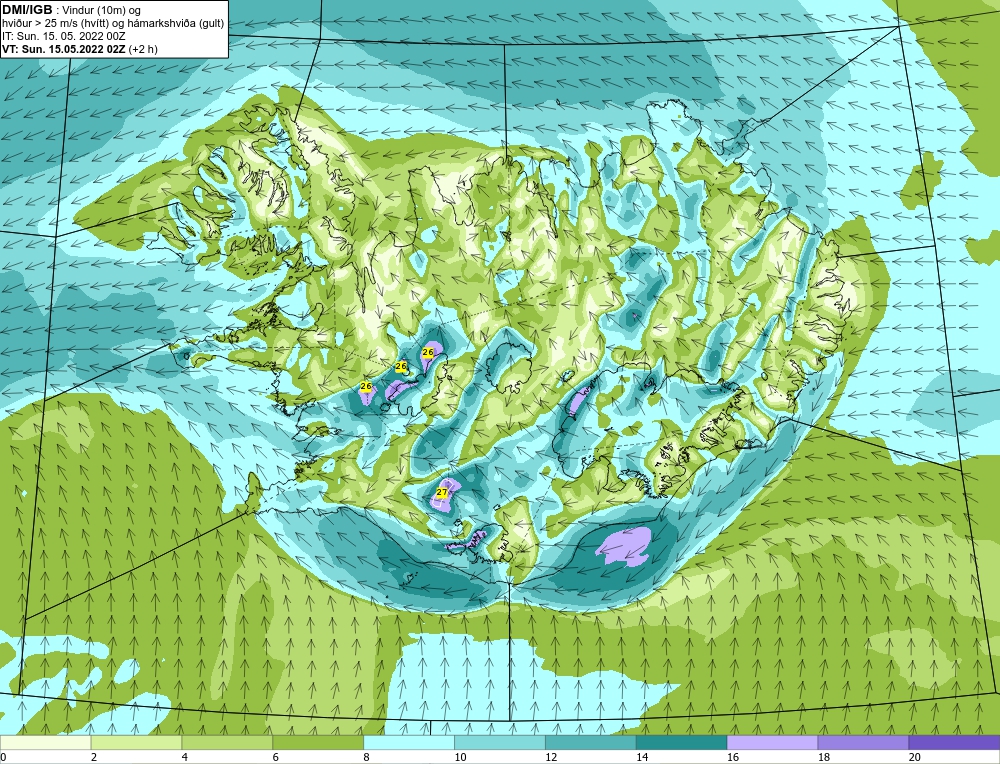Click the '4' value on the legend scale
The width and height of the screenshot is (1000, 764).
point(185,757)
